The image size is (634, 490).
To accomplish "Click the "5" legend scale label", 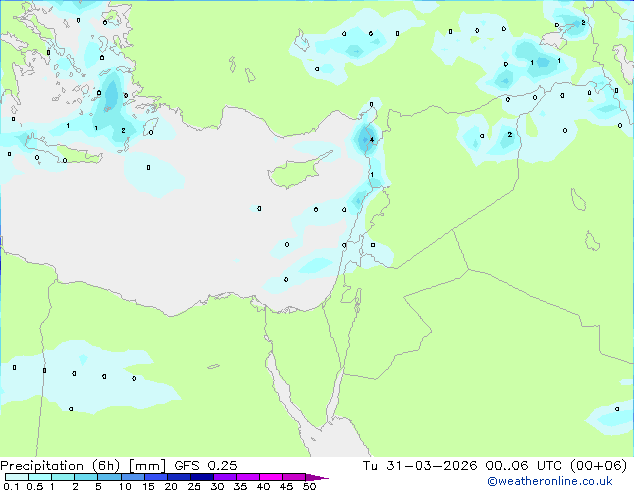I will (98, 486).
